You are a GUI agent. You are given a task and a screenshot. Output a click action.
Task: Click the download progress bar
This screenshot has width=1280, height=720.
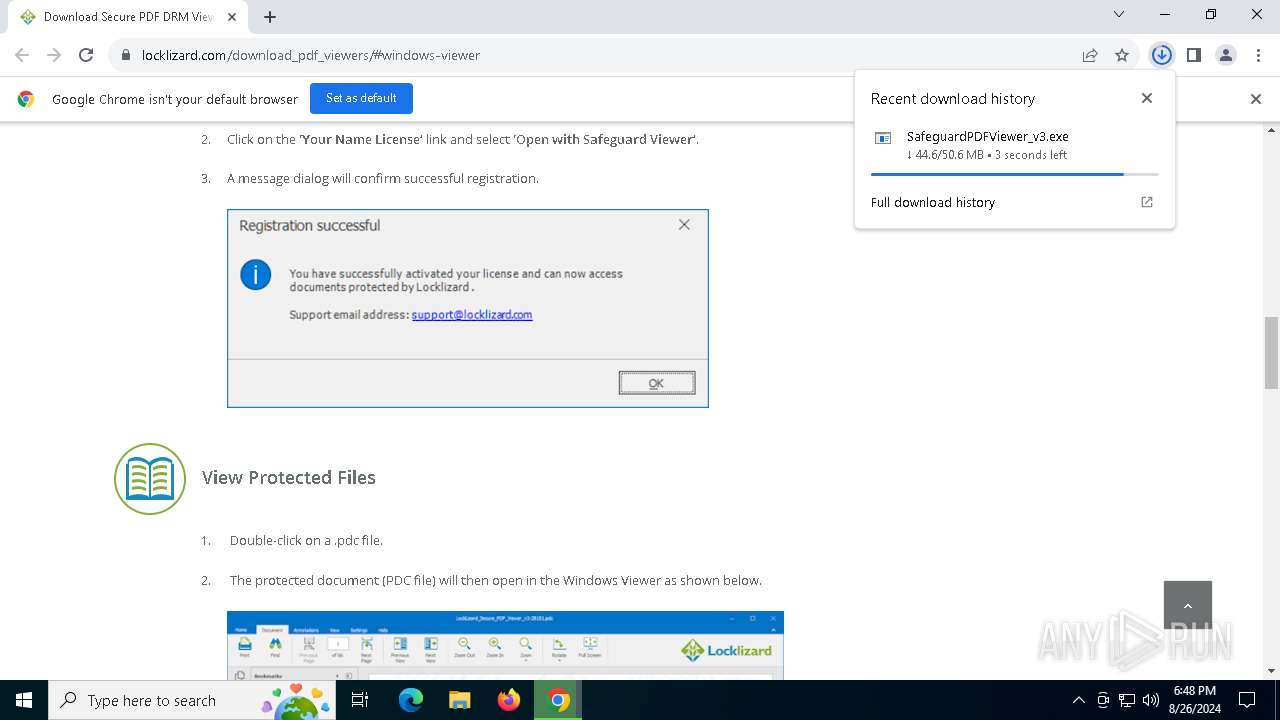(x=1014, y=174)
